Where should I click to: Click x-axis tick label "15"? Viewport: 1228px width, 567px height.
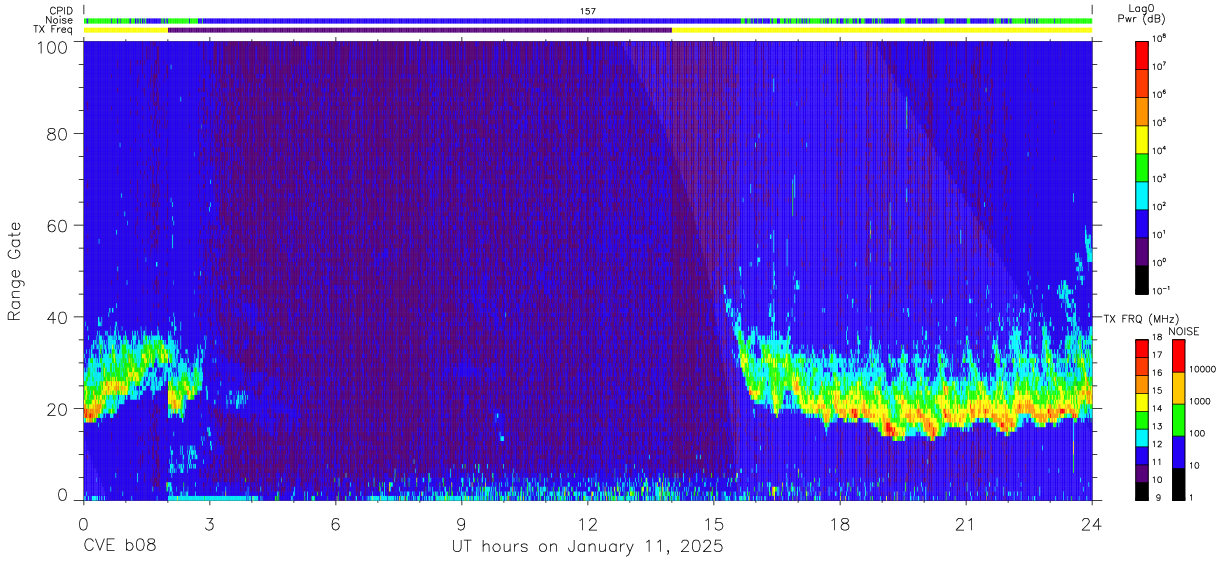tap(714, 525)
